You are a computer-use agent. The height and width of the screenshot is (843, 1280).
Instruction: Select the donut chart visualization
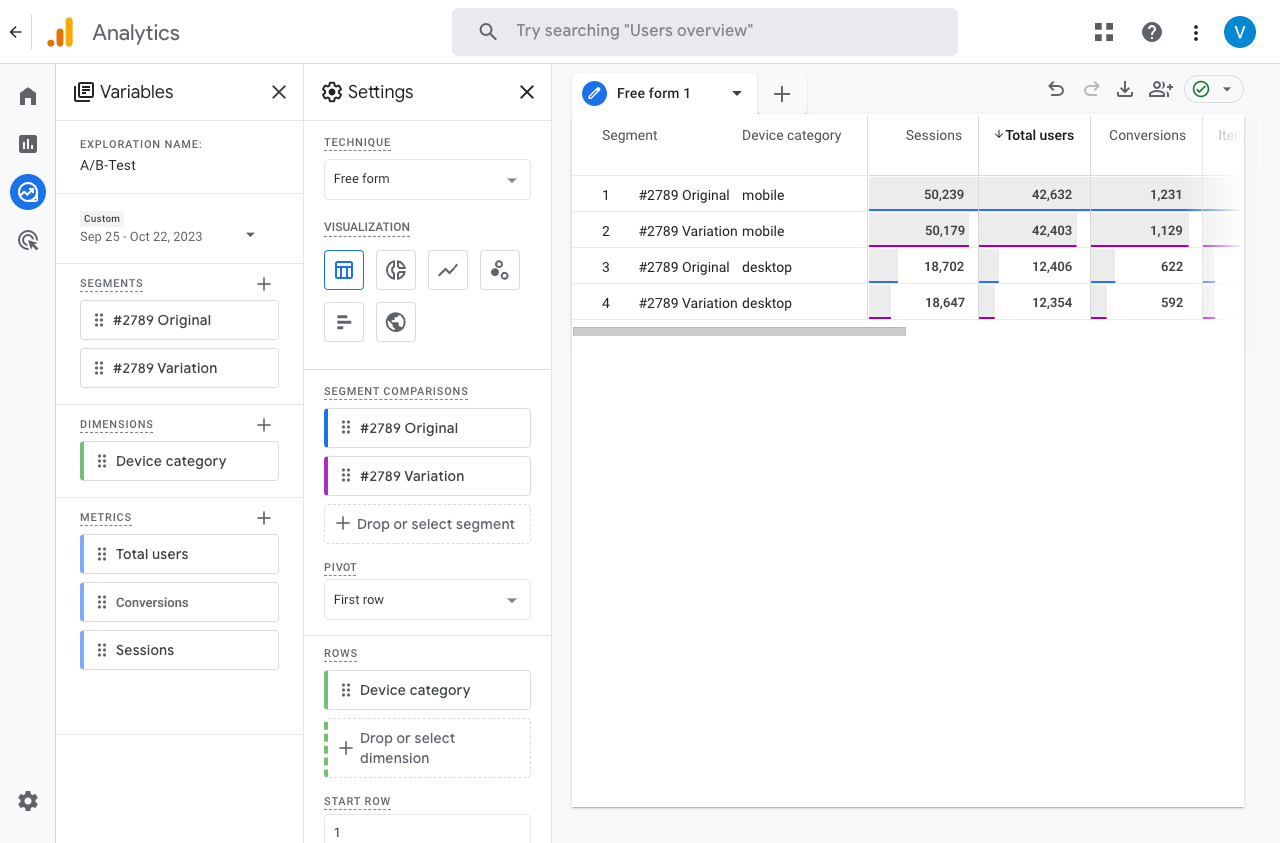pos(396,270)
